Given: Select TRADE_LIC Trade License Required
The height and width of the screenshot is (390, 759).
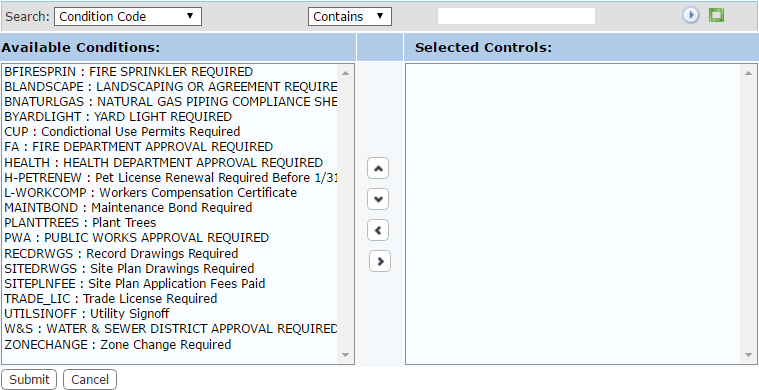Looking at the screenshot, I should coord(170,299).
